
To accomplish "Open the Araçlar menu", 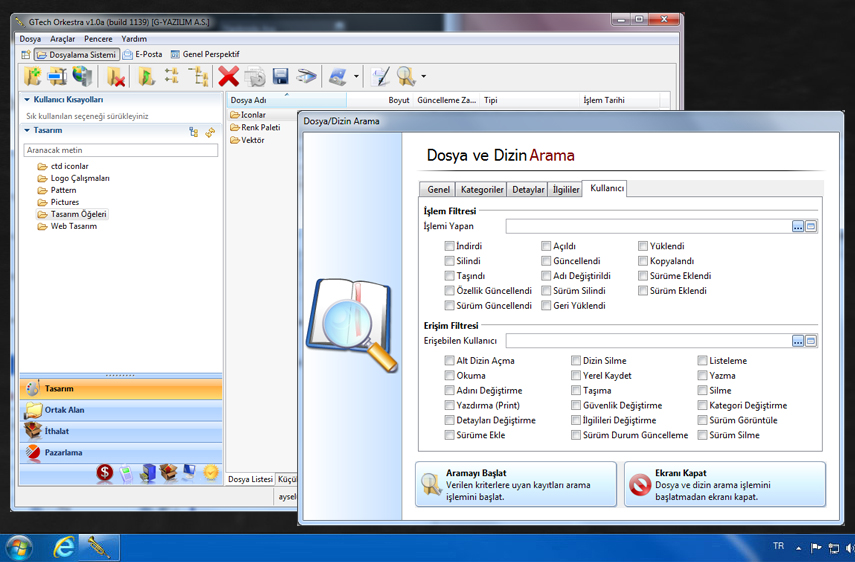I will pyautogui.click(x=62, y=39).
